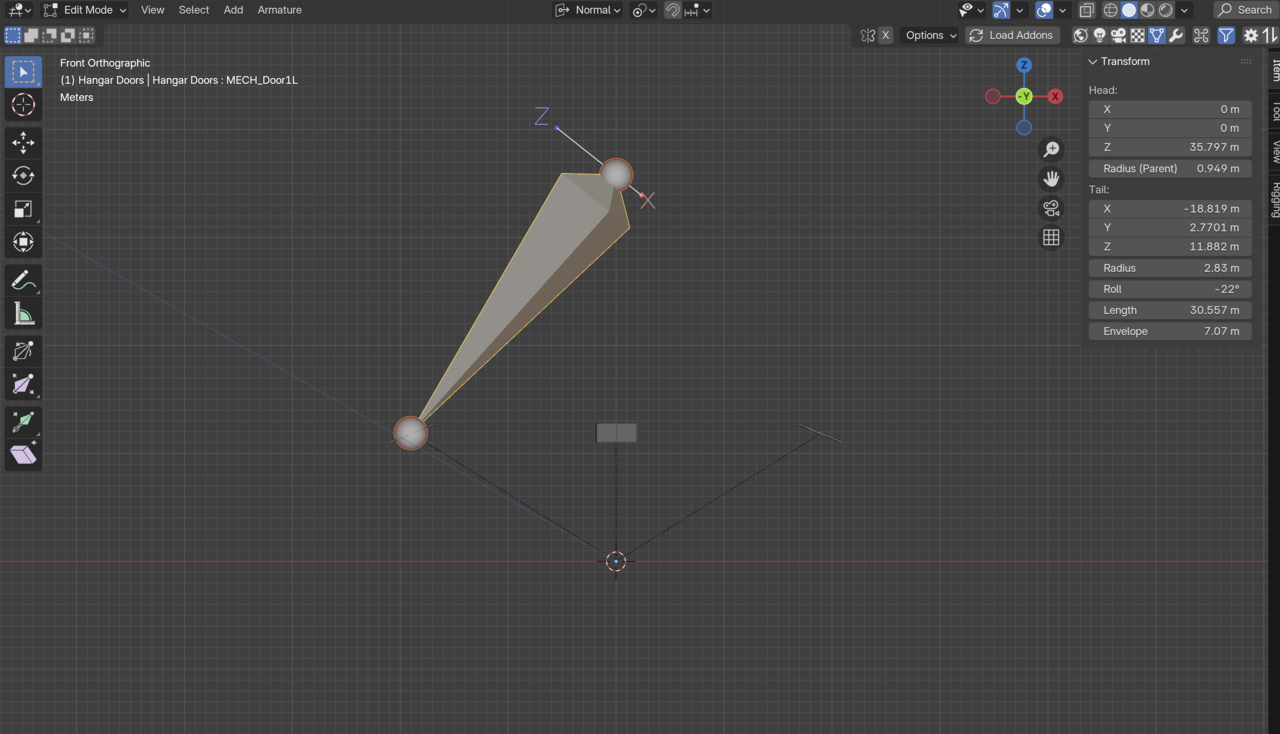Activate the 3D Cursor tool
The height and width of the screenshot is (734, 1280).
pos(23,105)
